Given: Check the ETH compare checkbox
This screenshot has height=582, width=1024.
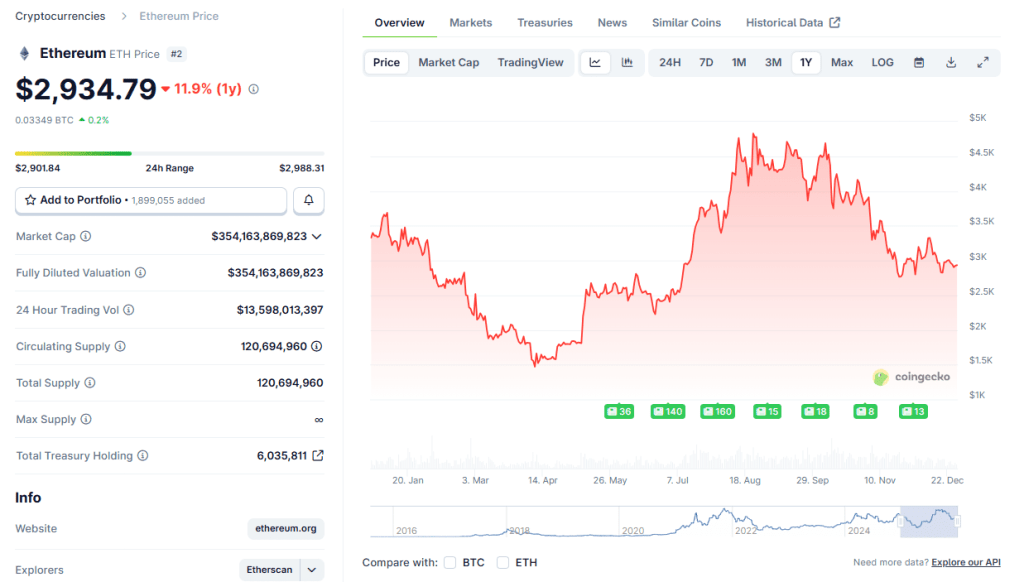Looking at the screenshot, I should tap(502, 562).
